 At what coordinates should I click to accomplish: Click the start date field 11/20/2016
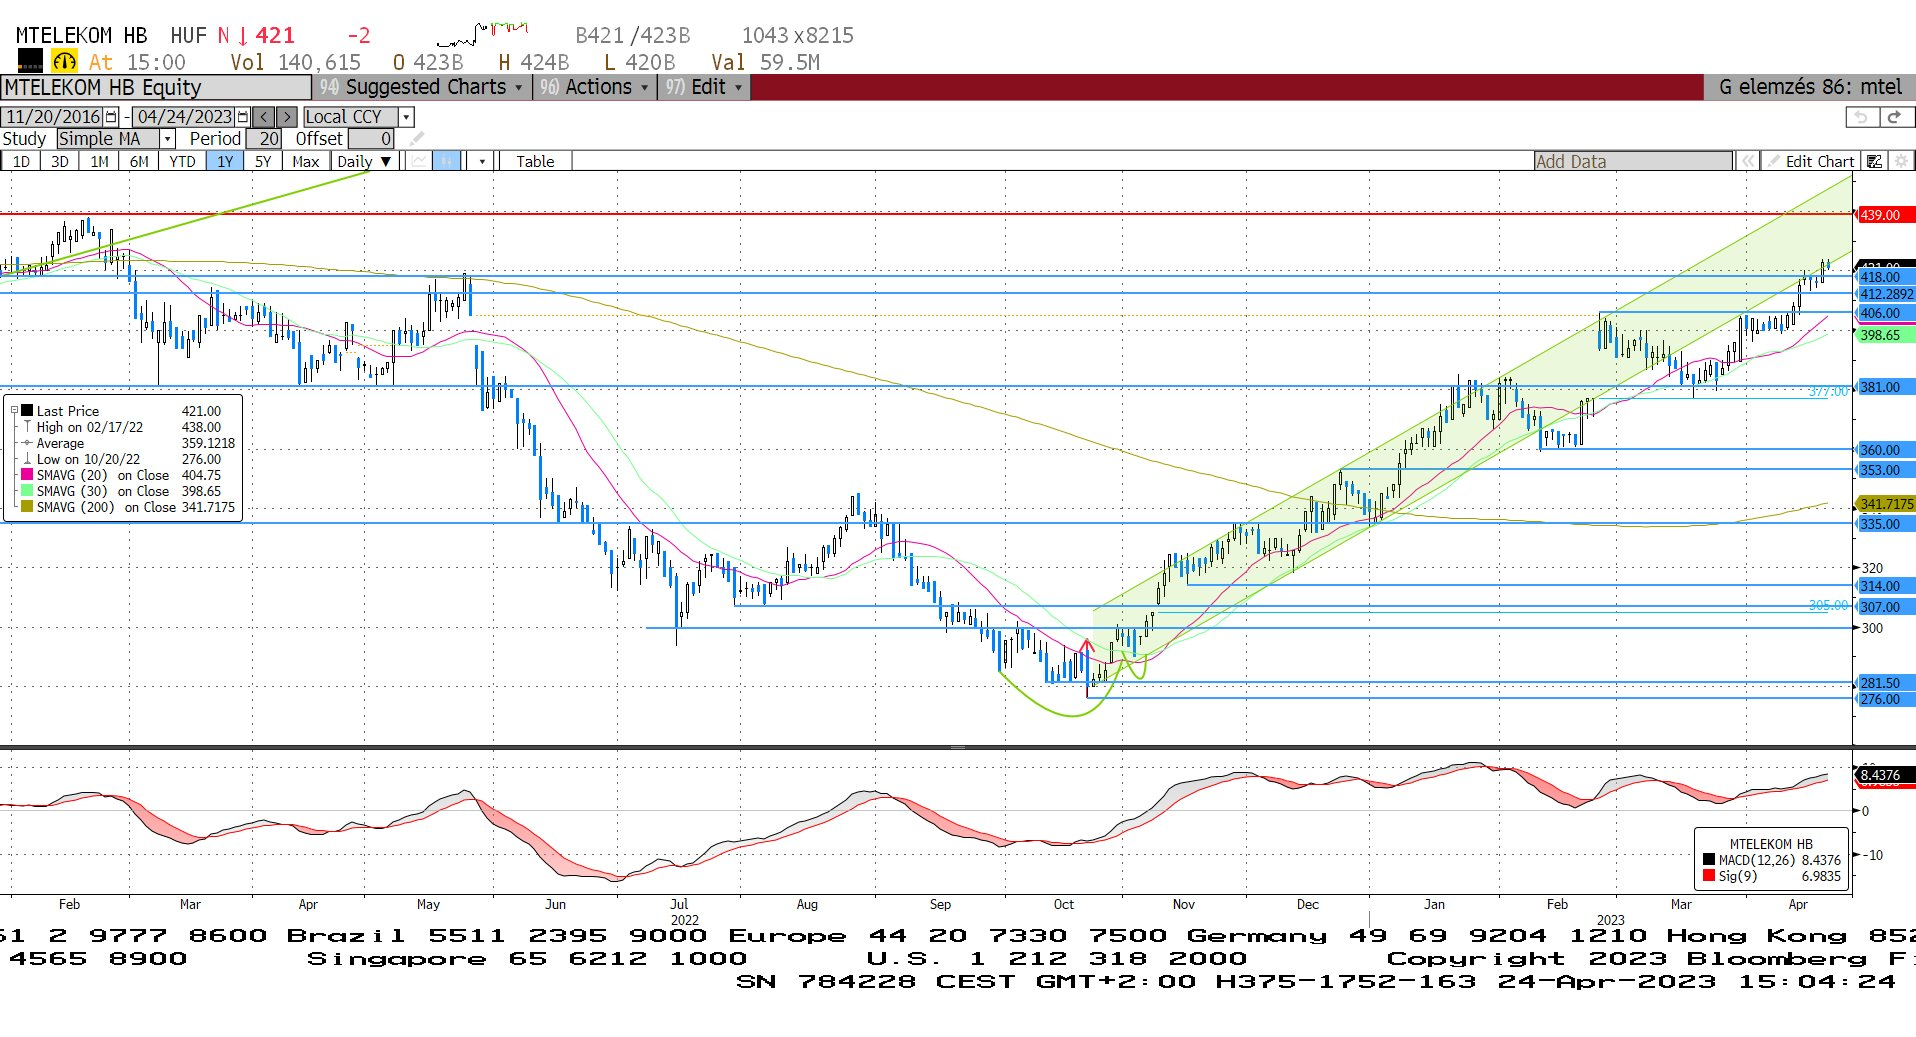point(53,117)
